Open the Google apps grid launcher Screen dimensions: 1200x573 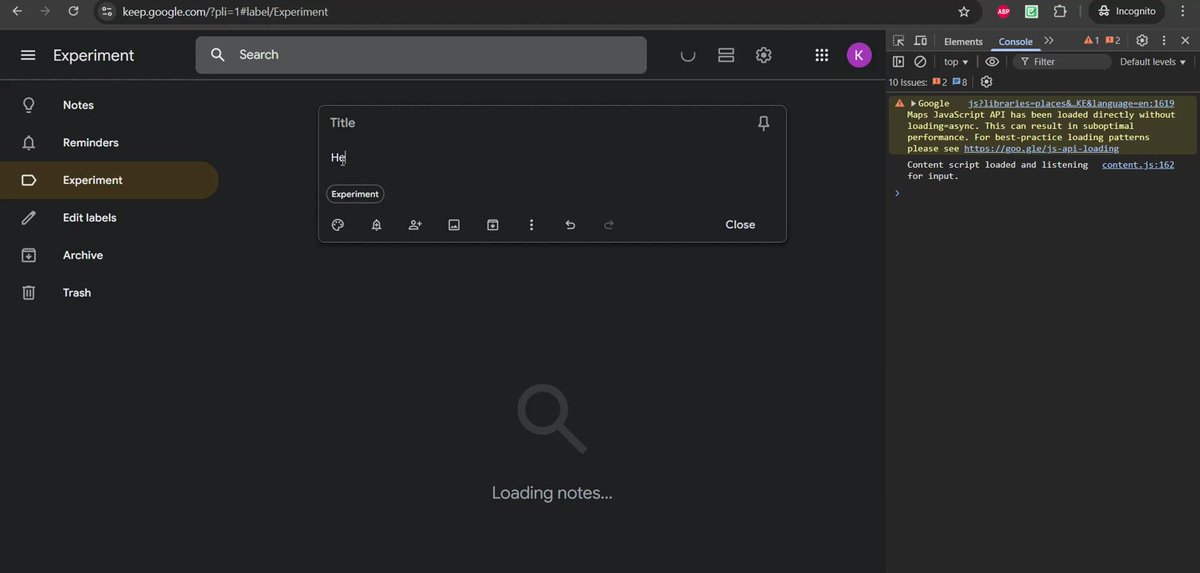pos(821,55)
